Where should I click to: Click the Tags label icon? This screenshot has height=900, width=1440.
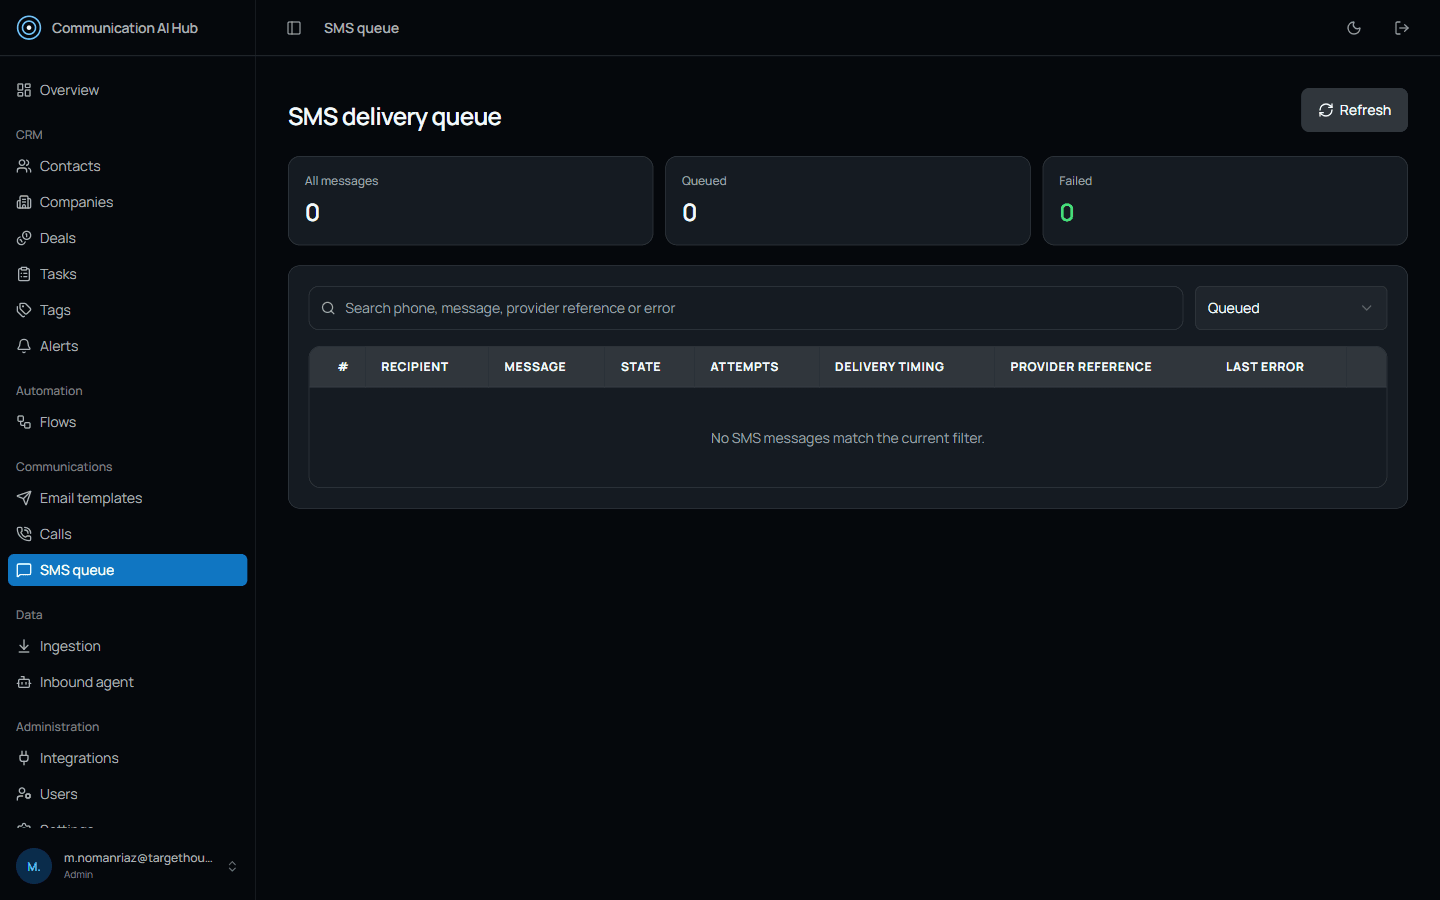[24, 310]
